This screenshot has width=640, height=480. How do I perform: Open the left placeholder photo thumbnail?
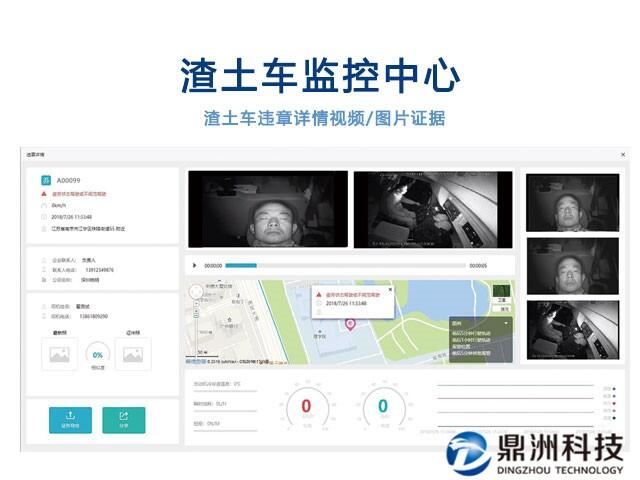coord(61,354)
